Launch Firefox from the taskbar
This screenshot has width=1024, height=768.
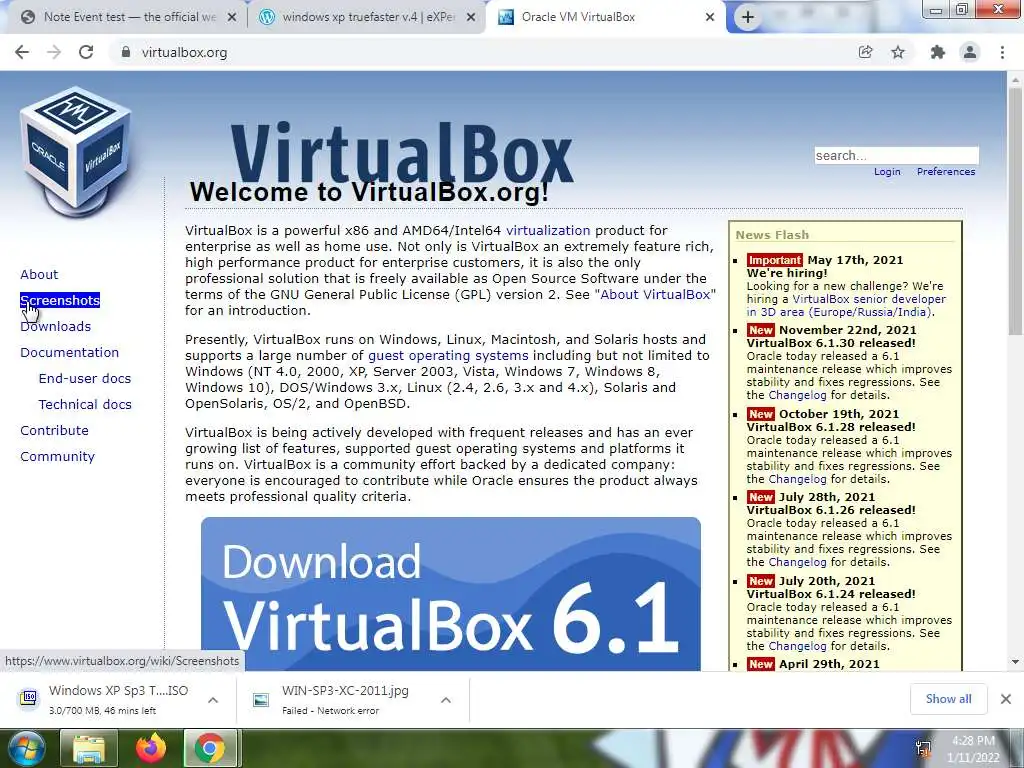pos(150,748)
